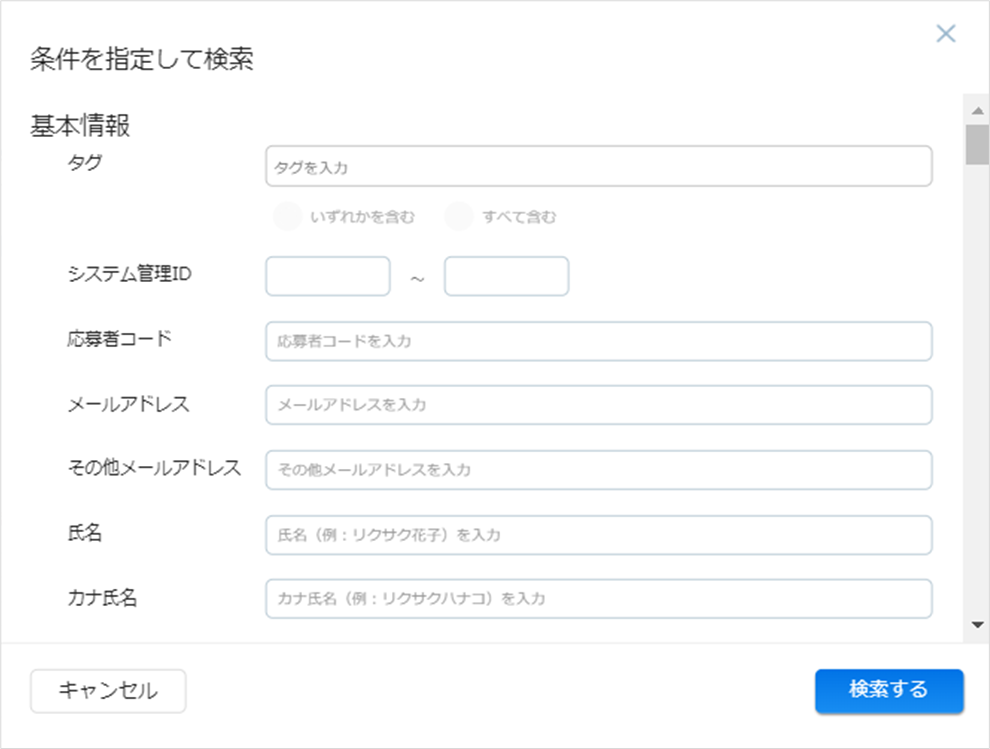Image resolution: width=990 pixels, height=749 pixels.
Task: Click the システム管理ID range start field
Action: tap(327, 276)
